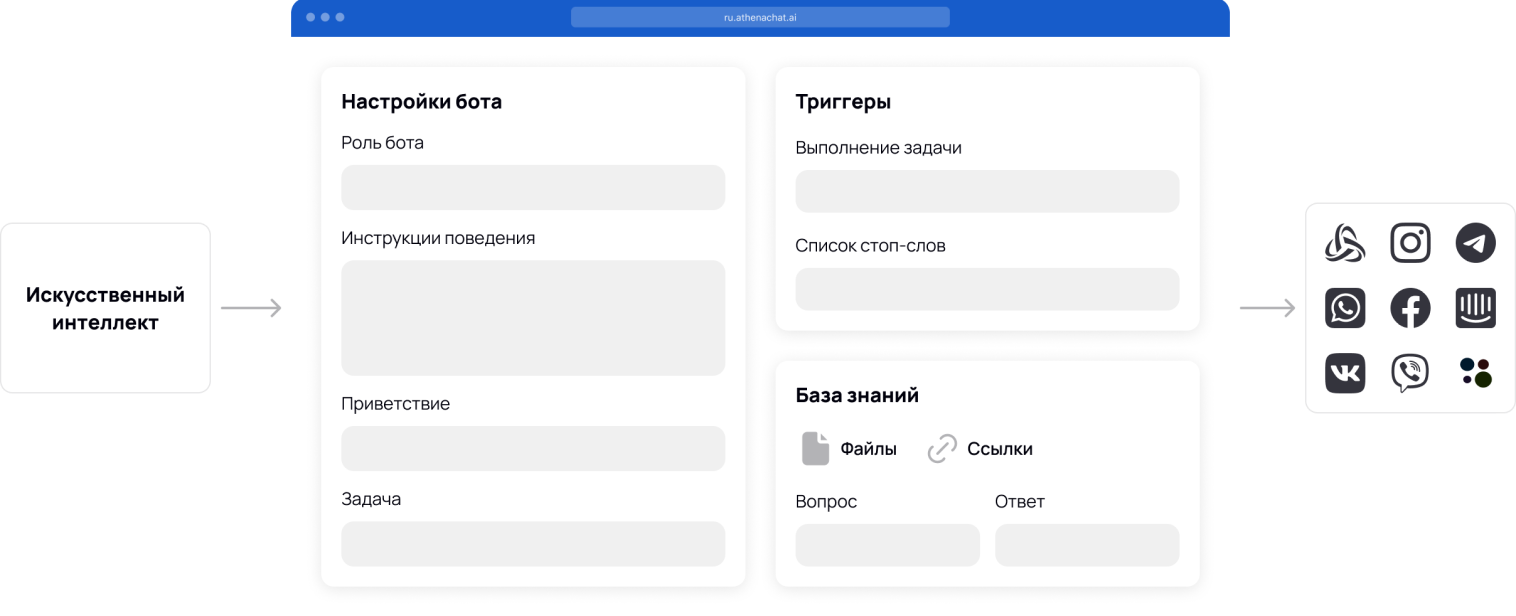Screen dimensions: 1516x616
Task: Select the Ответ input field
Action: (1086, 545)
